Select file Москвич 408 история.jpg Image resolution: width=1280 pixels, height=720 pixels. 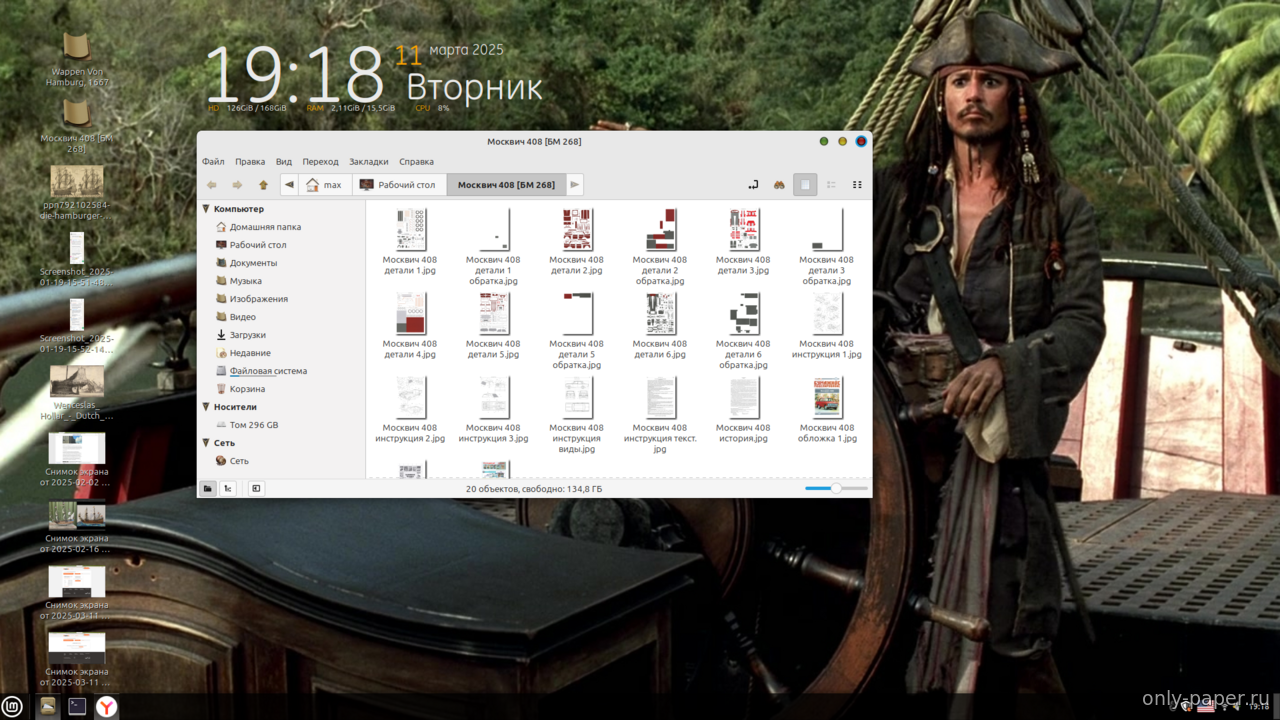click(x=743, y=409)
